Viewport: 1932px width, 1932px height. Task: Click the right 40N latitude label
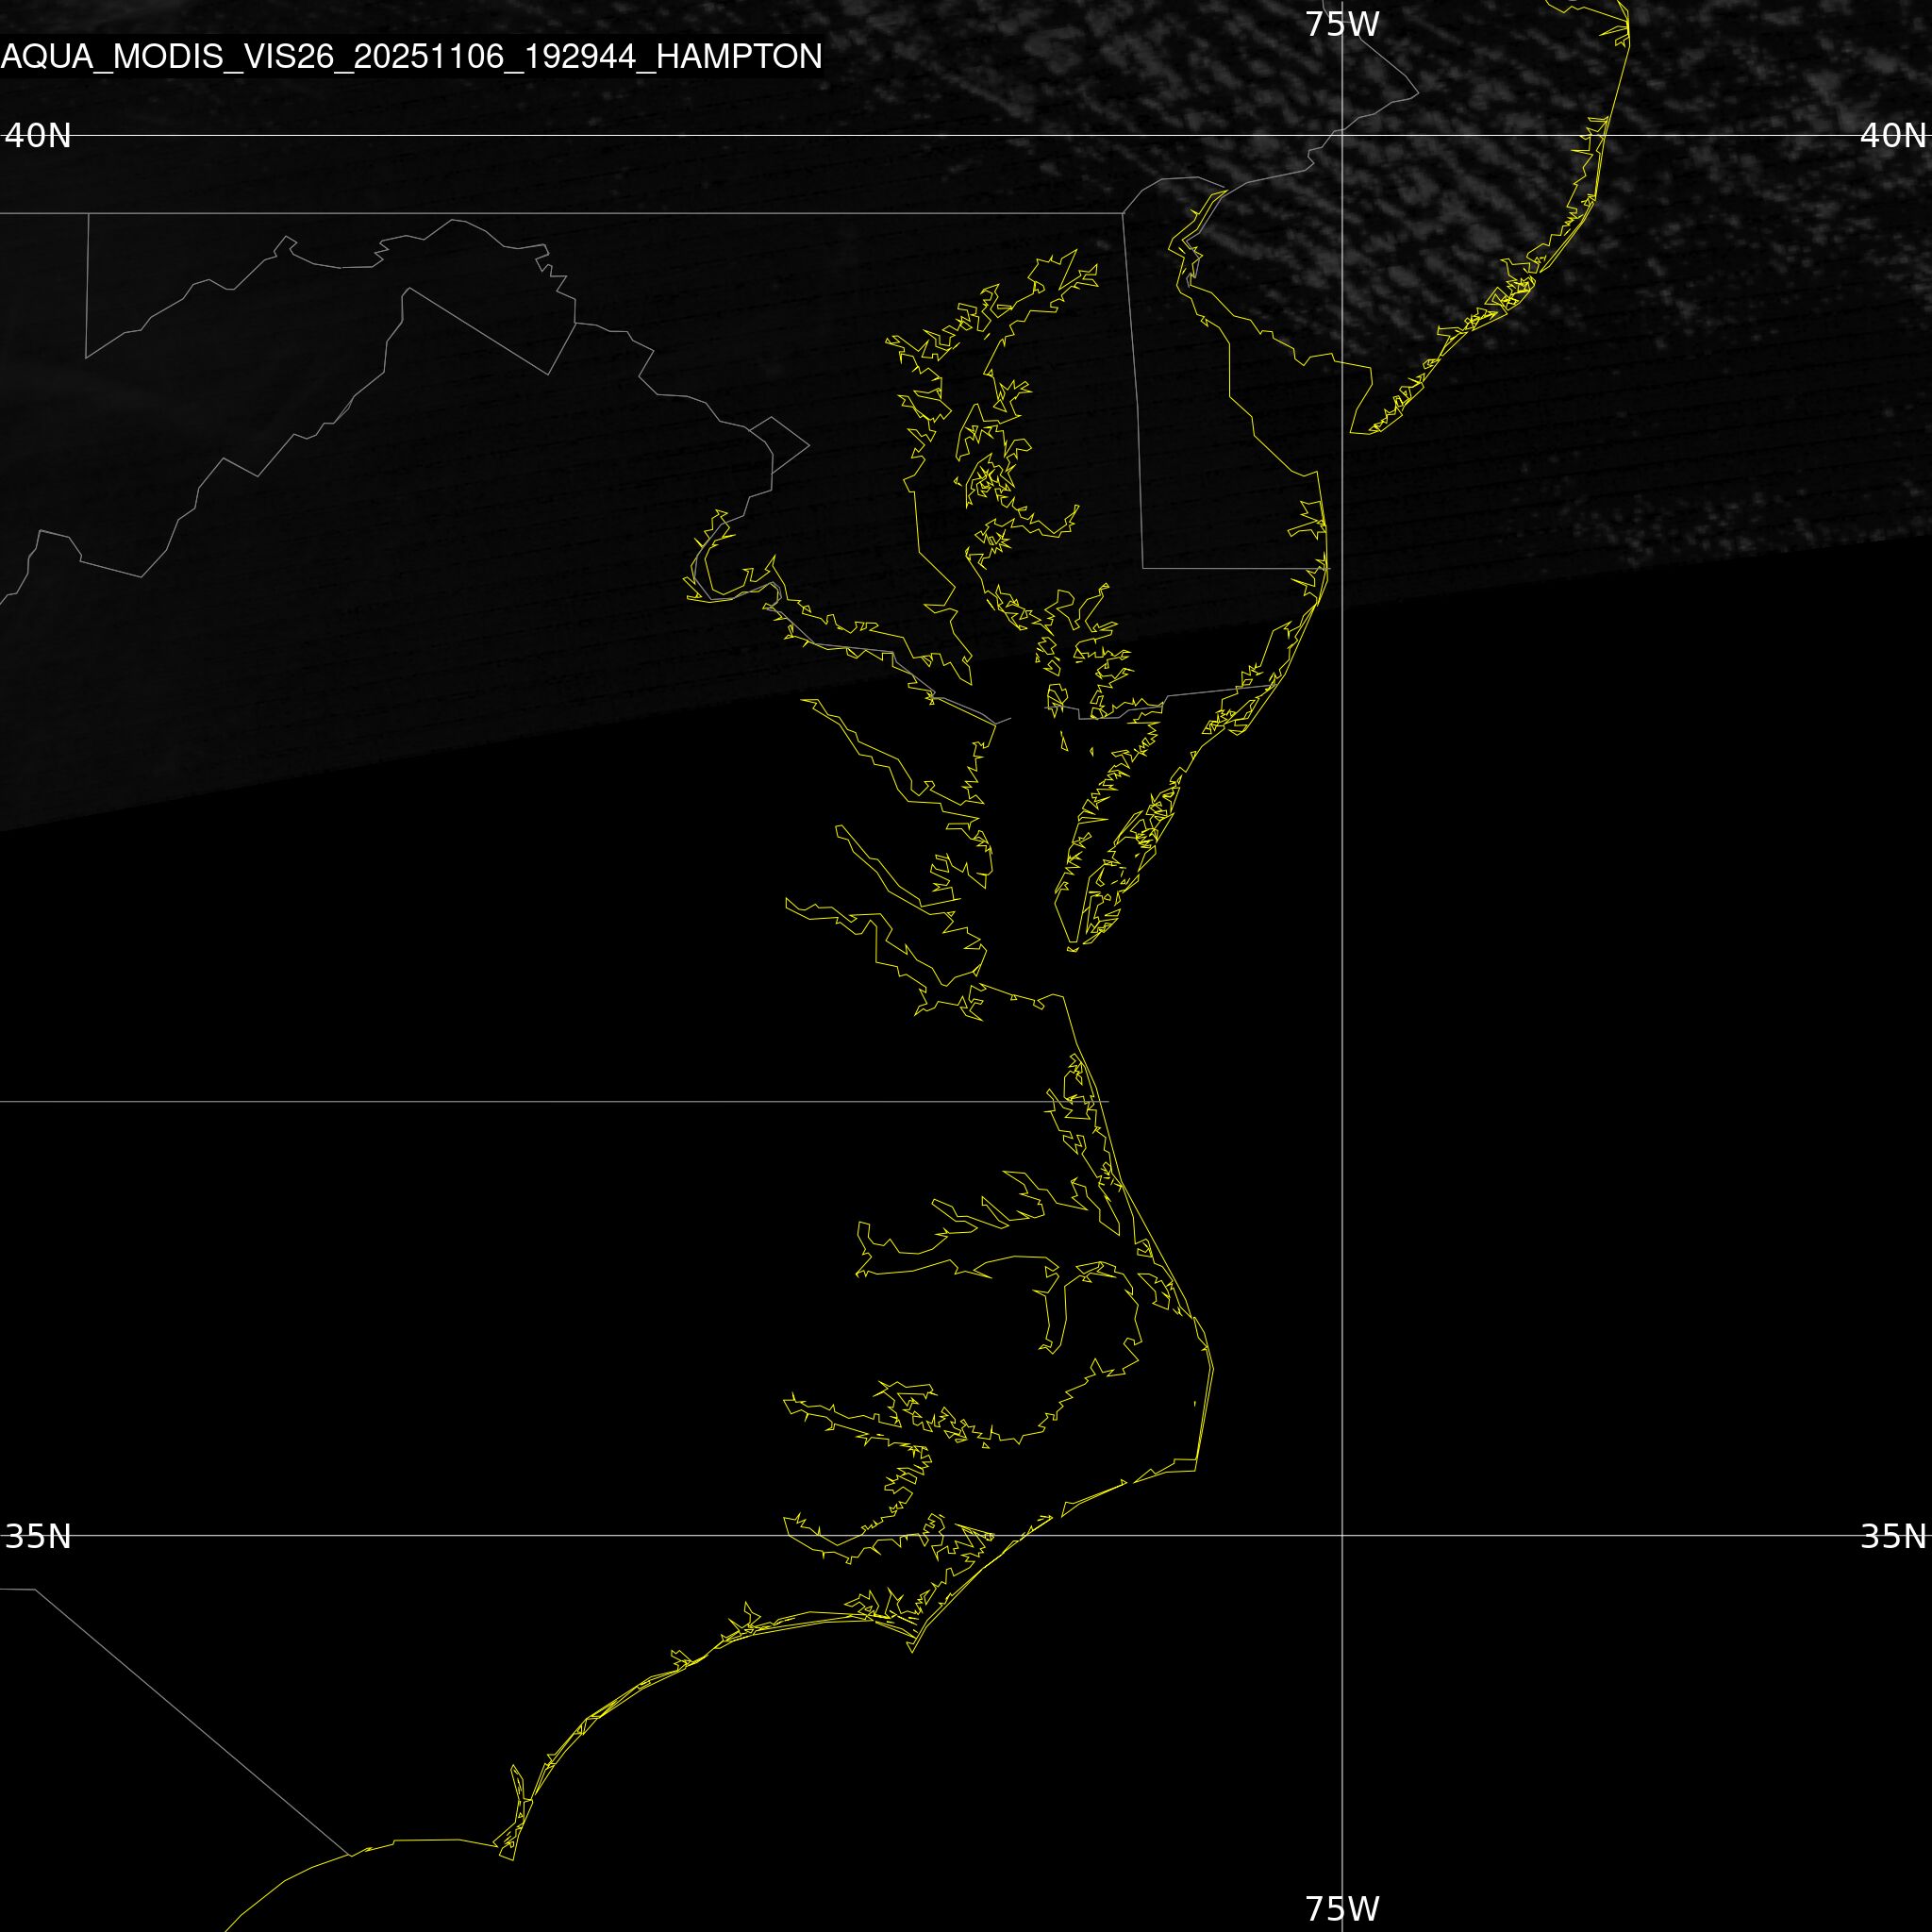point(1892,135)
